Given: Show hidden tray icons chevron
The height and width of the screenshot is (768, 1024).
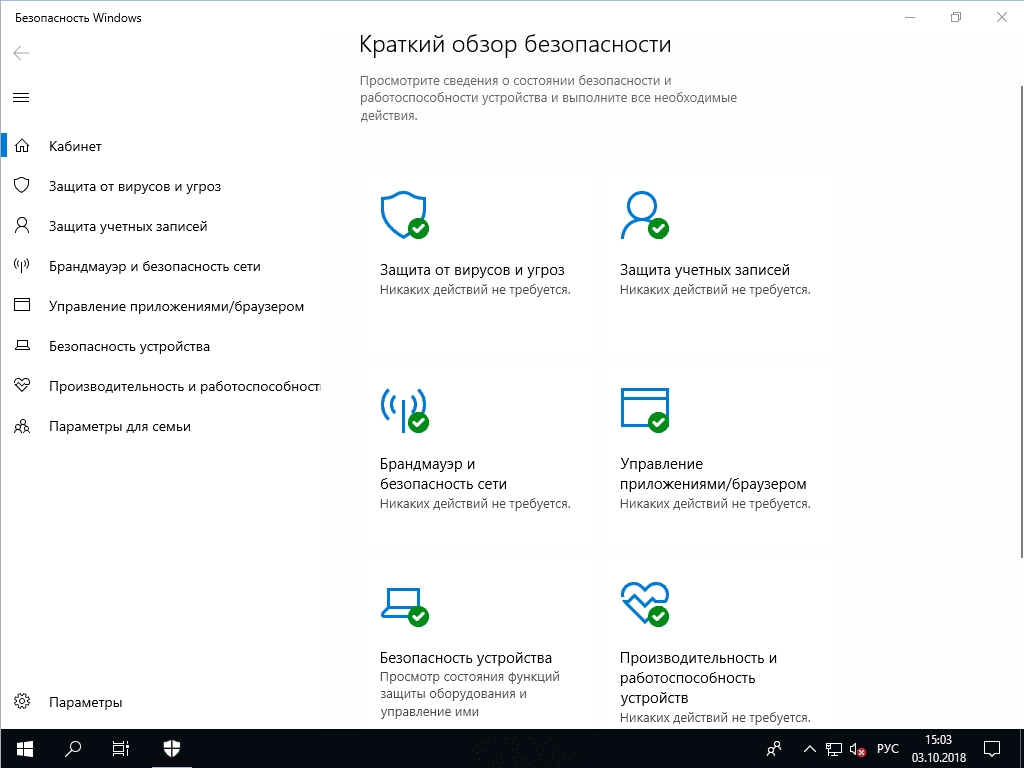Looking at the screenshot, I should click(x=809, y=749).
